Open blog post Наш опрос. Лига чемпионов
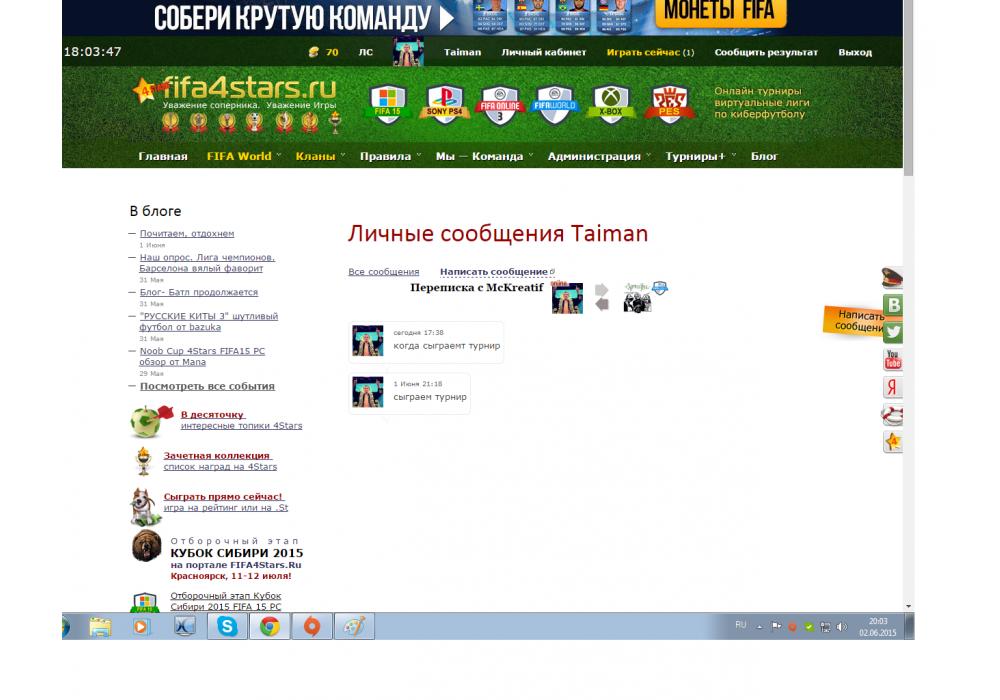 click(x=207, y=263)
